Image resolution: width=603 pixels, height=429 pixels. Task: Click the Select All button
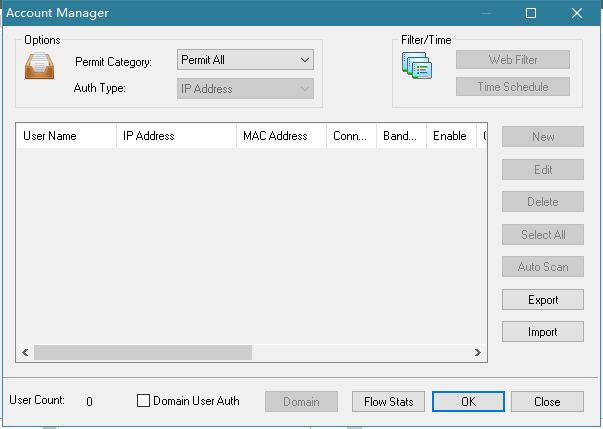pyautogui.click(x=543, y=234)
